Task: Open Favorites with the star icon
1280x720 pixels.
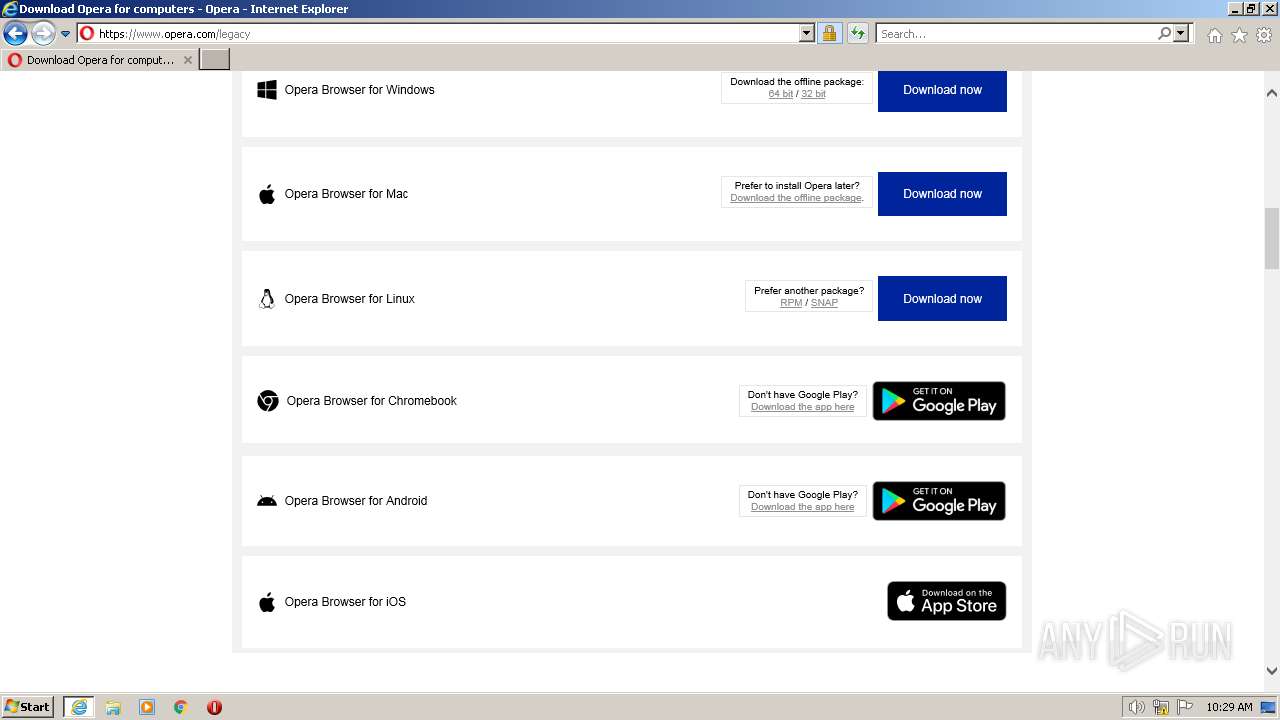Action: [x=1239, y=35]
